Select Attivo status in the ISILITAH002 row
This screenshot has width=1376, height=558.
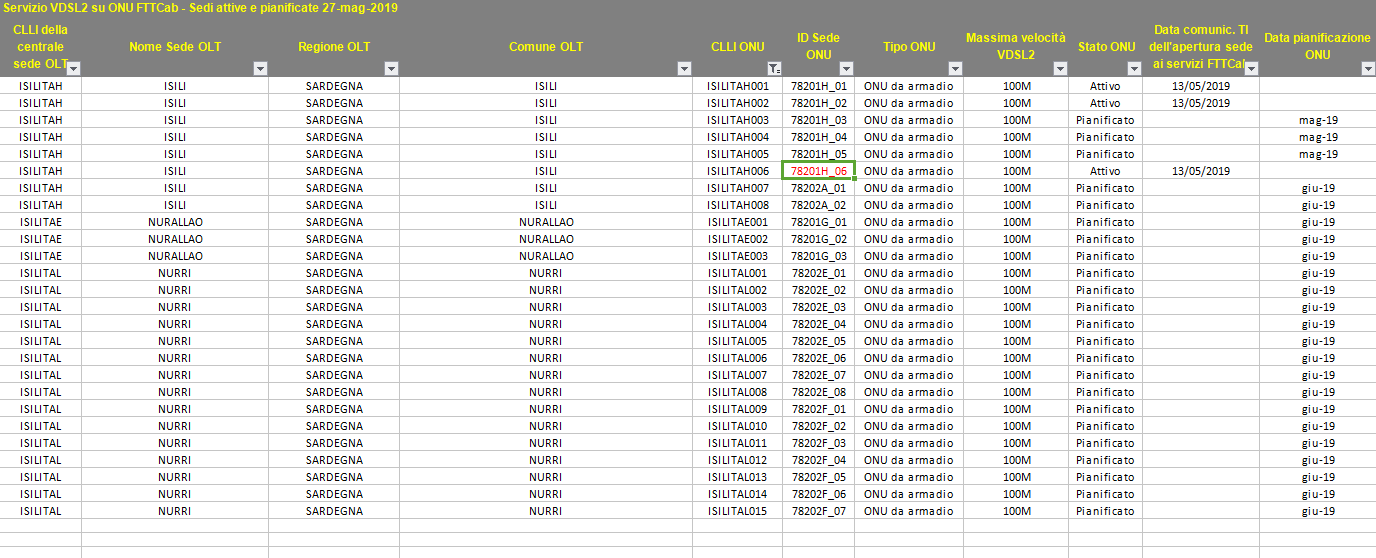coord(1105,103)
